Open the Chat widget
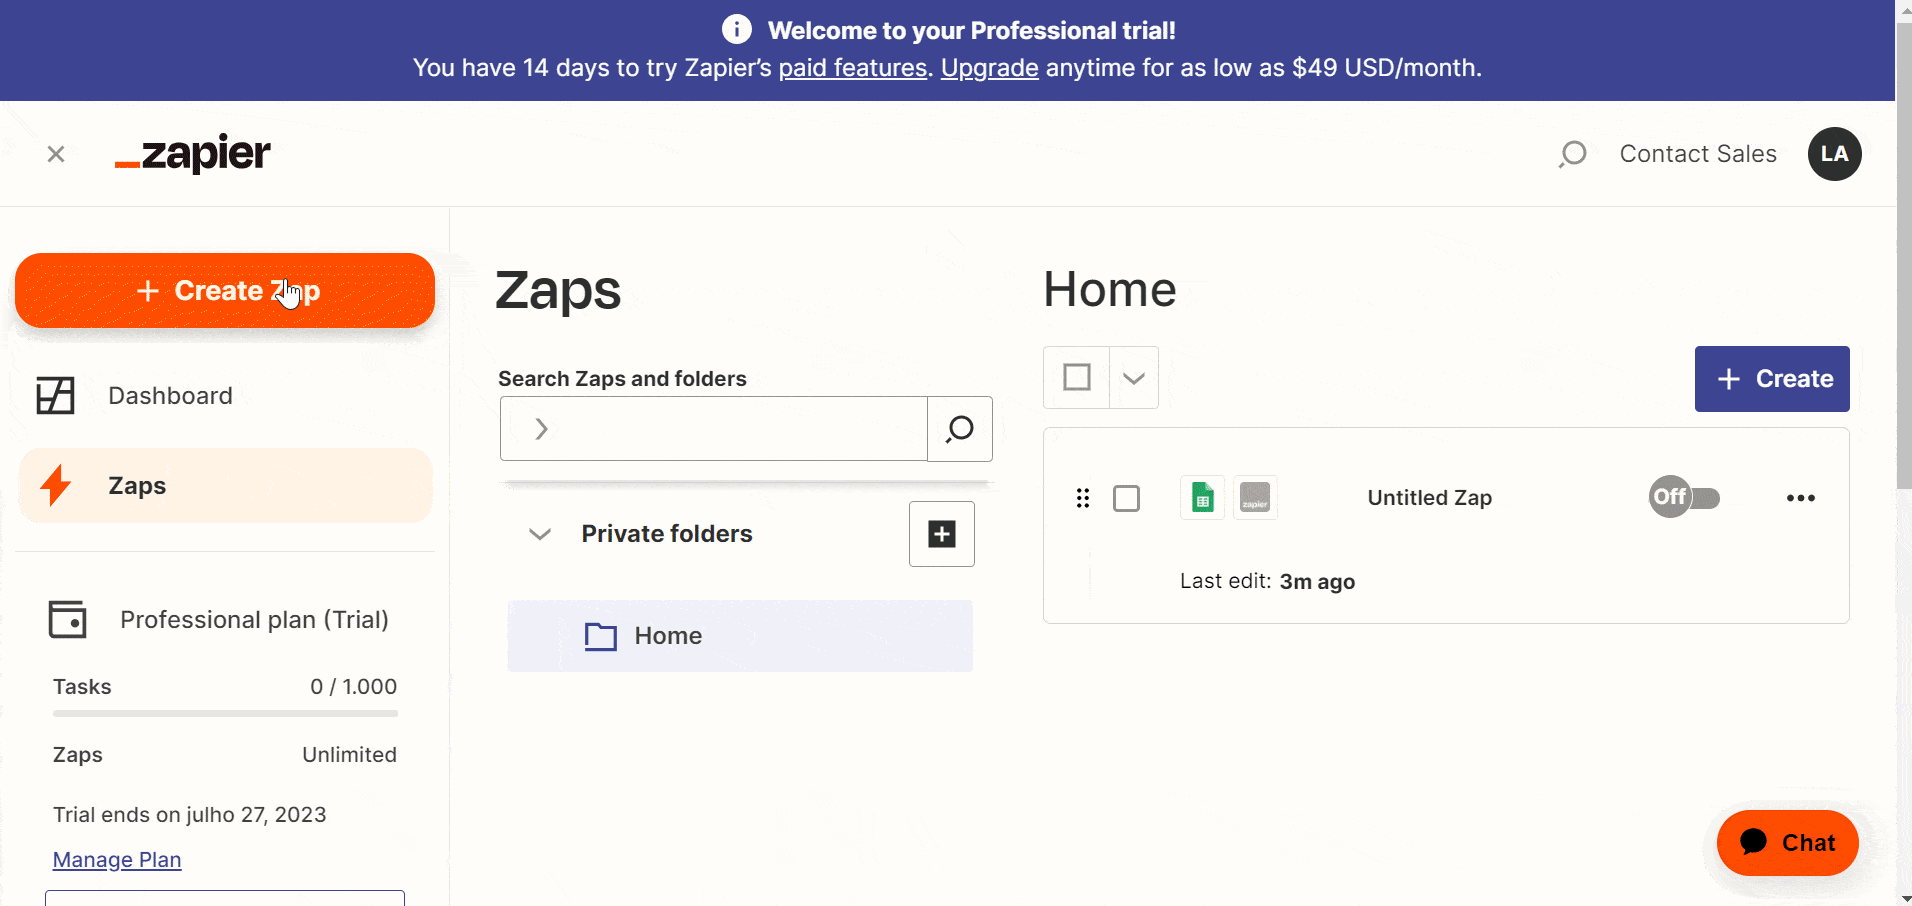The image size is (1912, 906). tap(1786, 843)
